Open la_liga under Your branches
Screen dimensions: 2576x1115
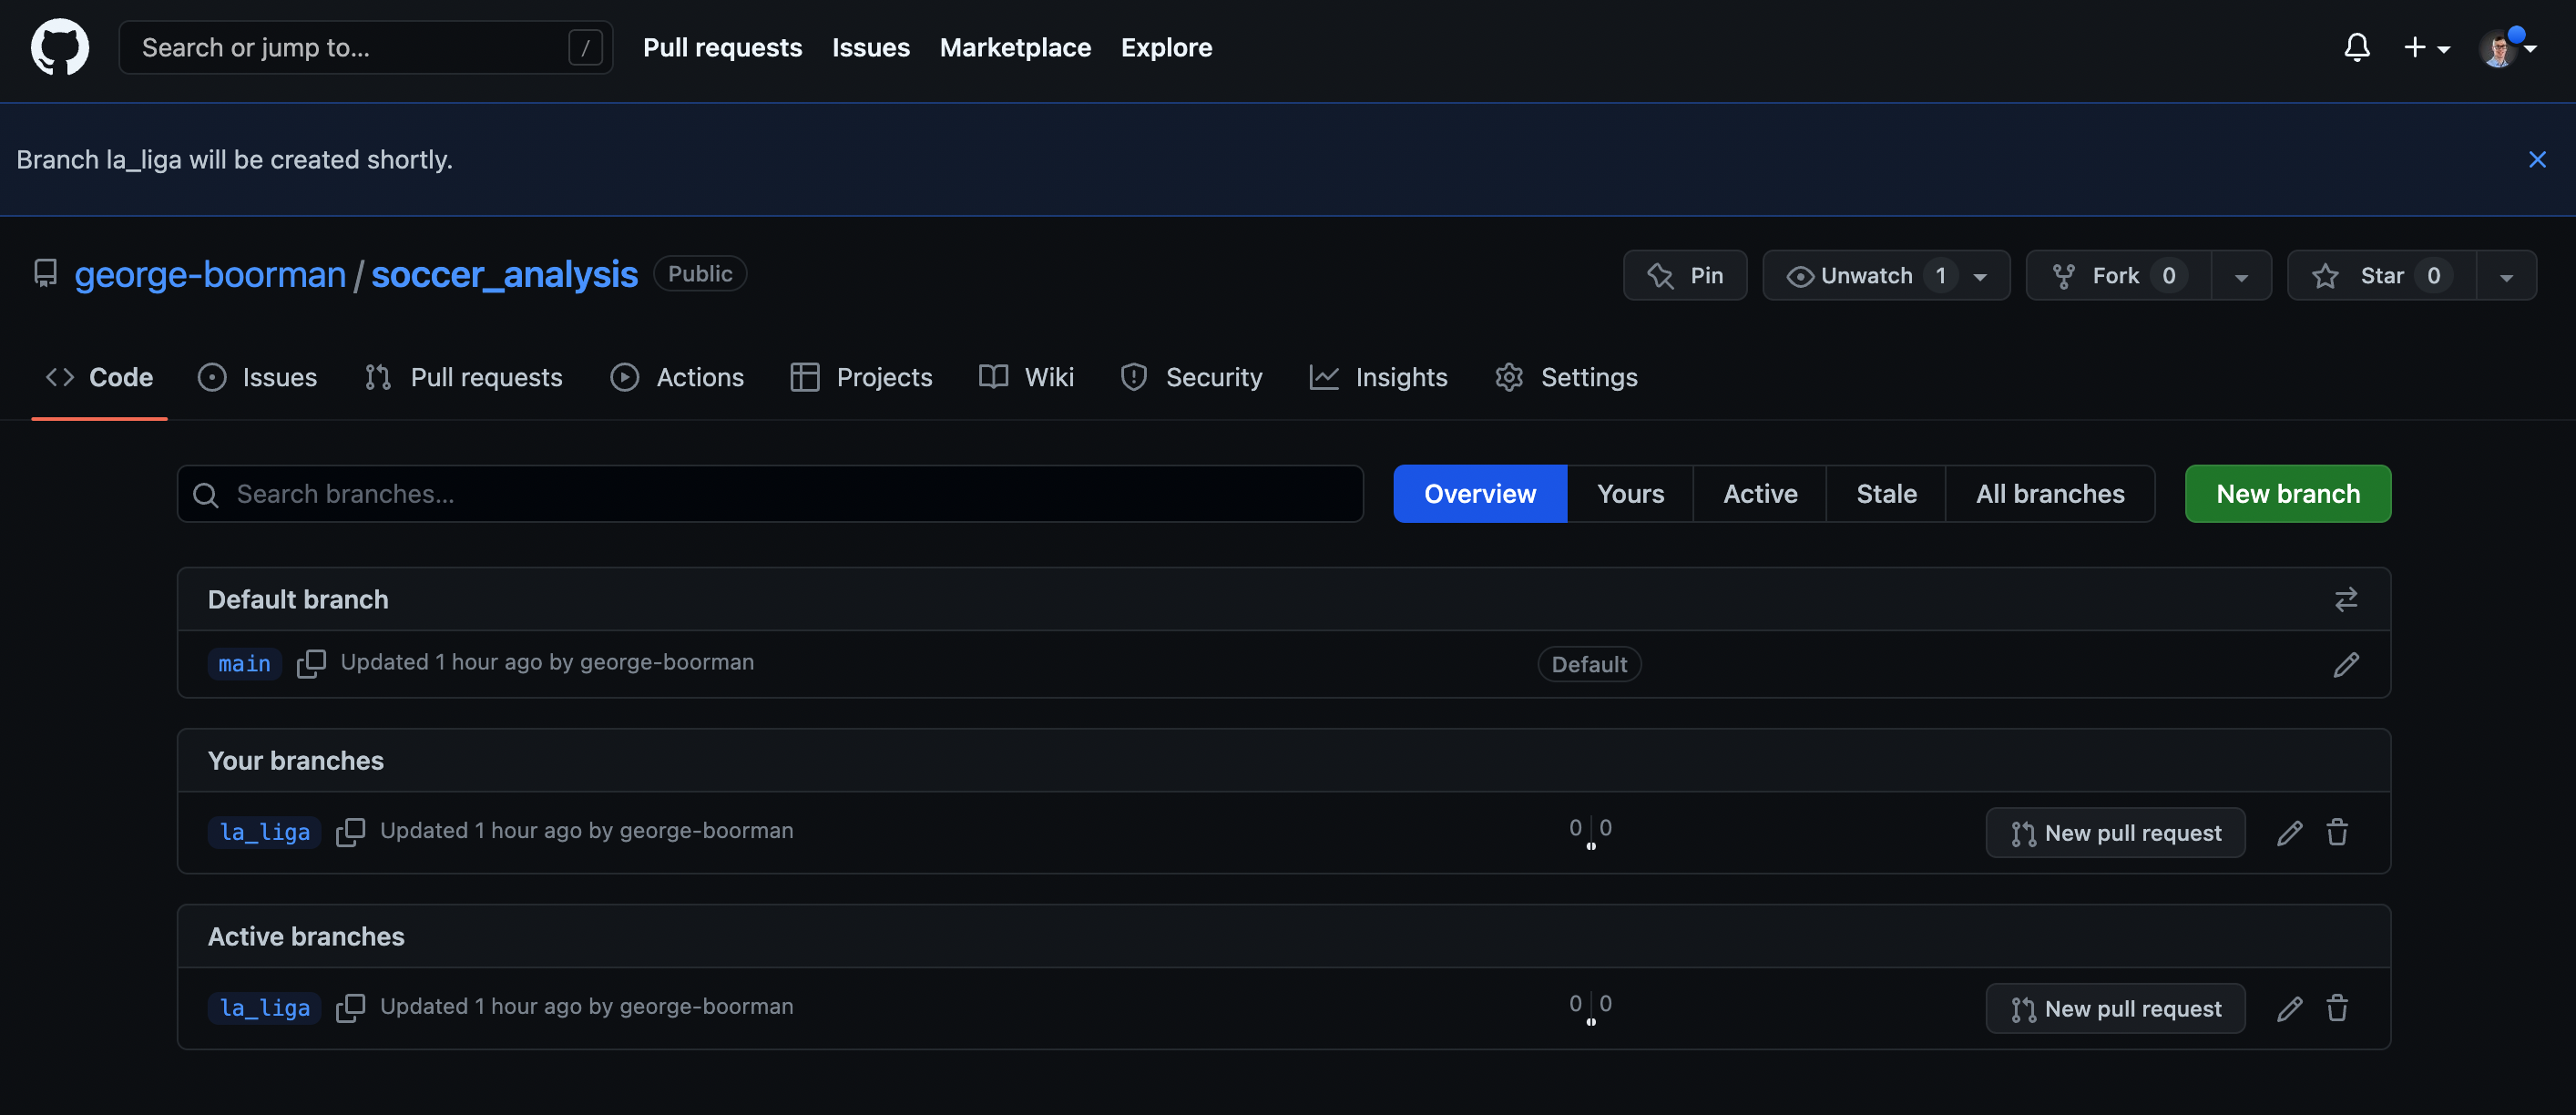264,832
